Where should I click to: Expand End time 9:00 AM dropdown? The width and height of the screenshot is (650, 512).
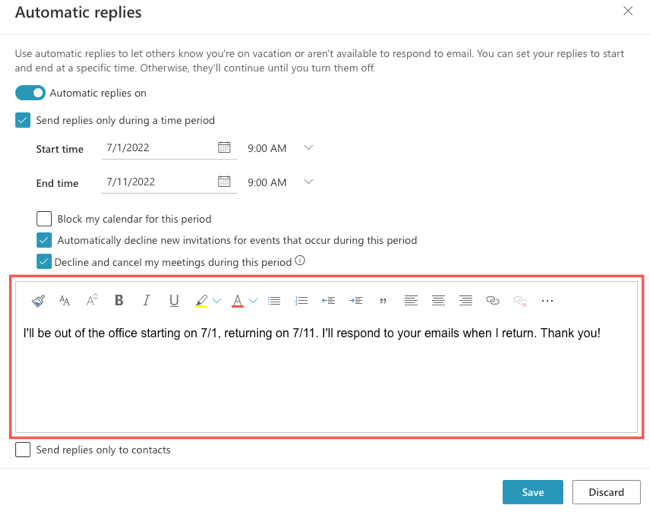tap(308, 182)
